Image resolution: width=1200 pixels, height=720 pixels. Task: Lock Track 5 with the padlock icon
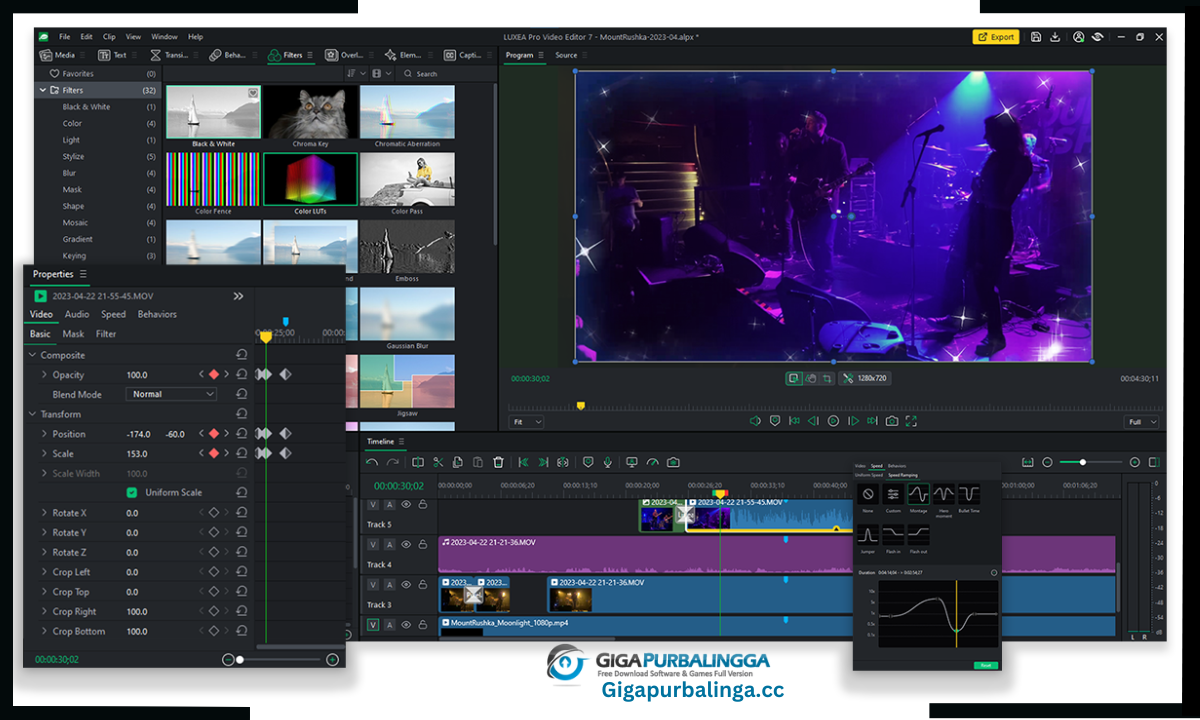[x=422, y=504]
